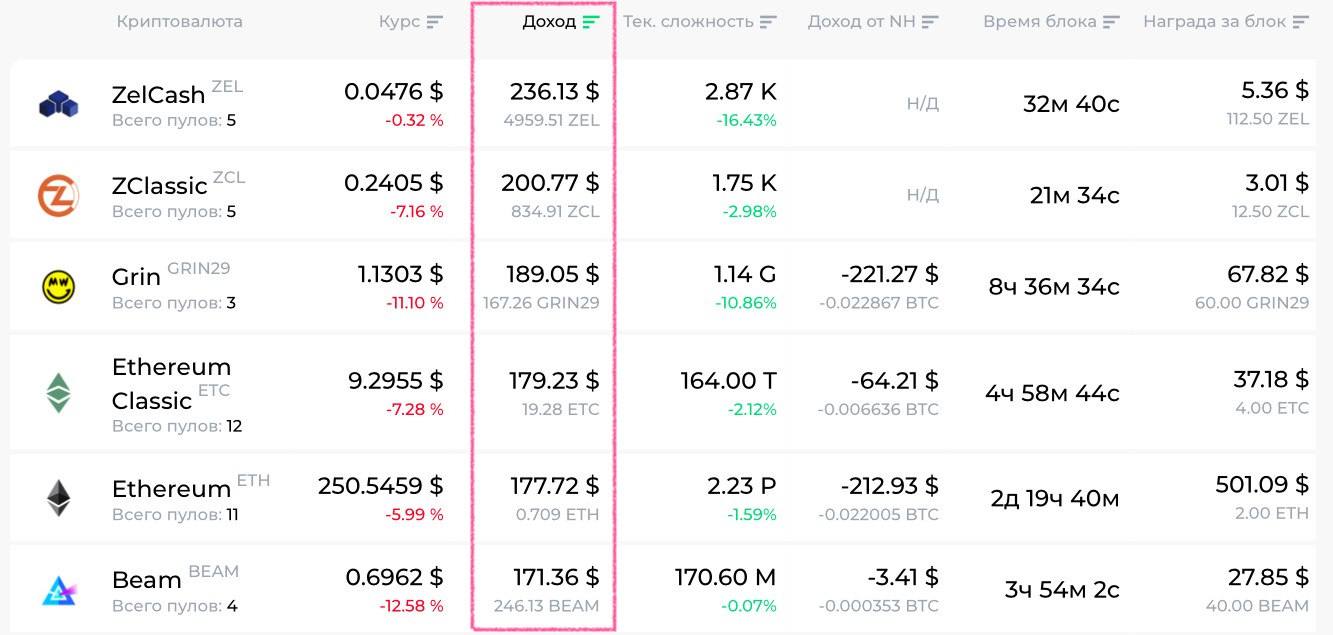Viewport: 1333px width, 635px height.
Task: Open the Beam coin name link
Action: pyautogui.click(x=146, y=580)
